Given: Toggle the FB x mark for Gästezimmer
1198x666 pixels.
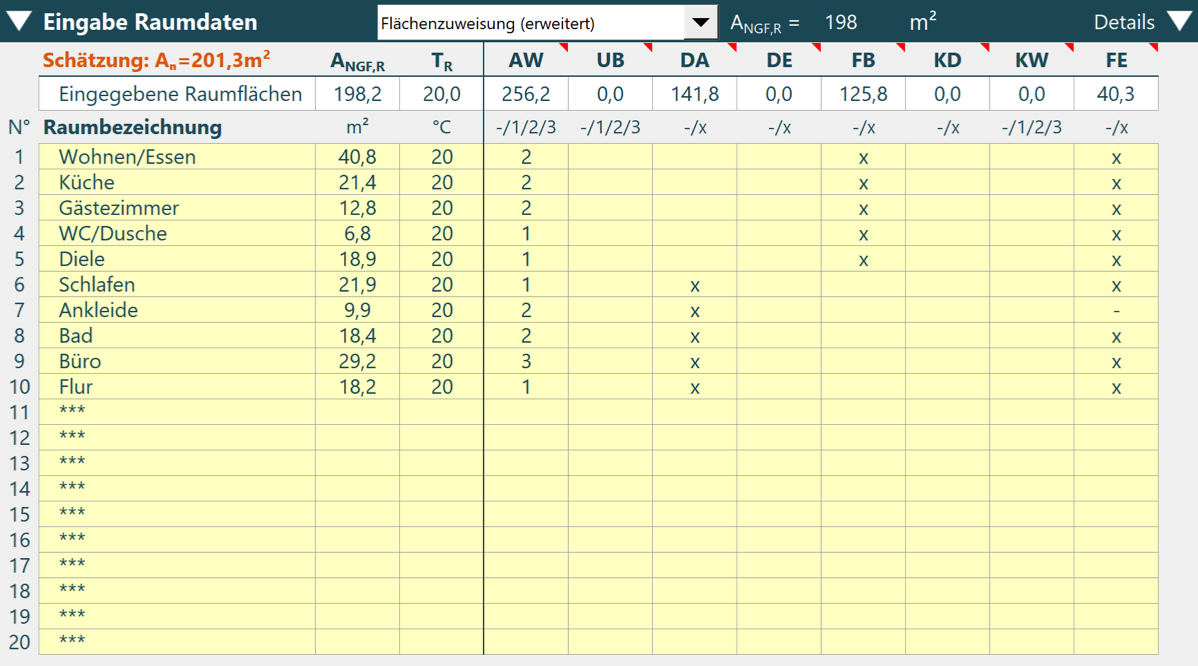Looking at the screenshot, I should pyautogui.click(x=863, y=208).
